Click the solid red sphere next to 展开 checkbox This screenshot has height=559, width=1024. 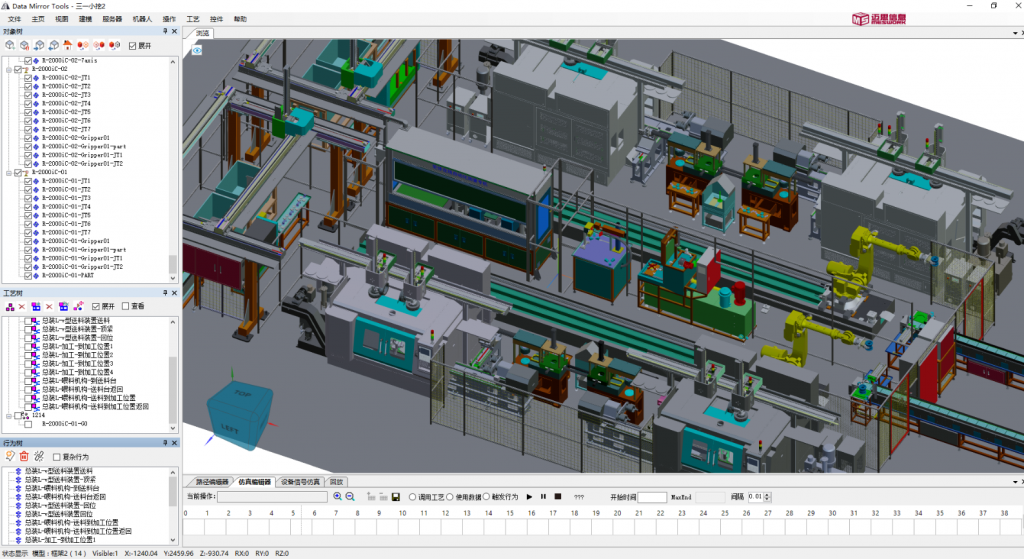(x=114, y=45)
